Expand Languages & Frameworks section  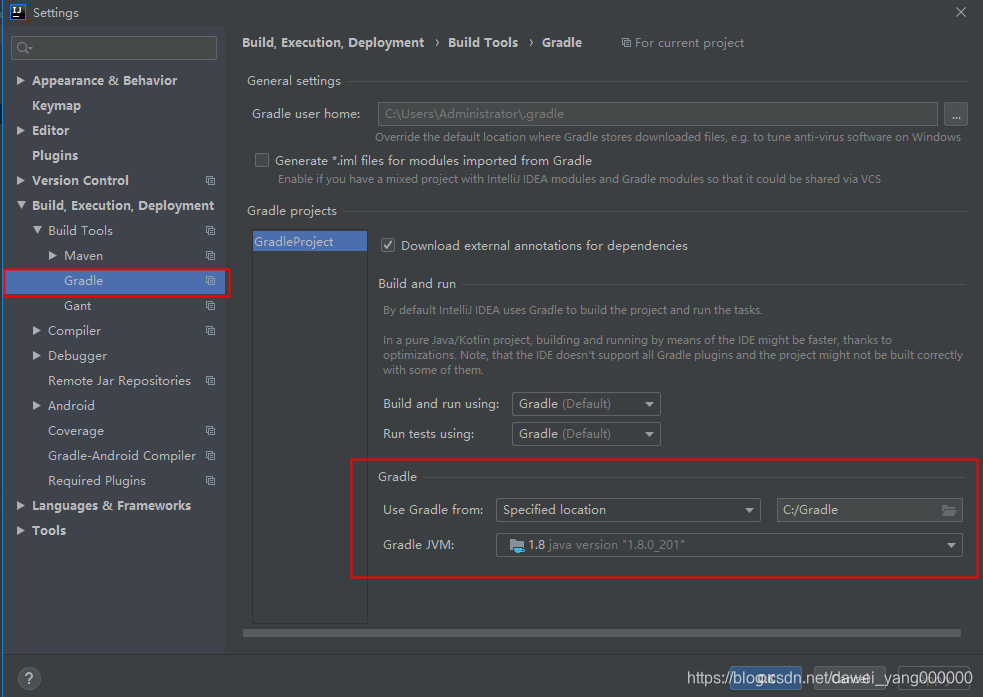[21, 505]
